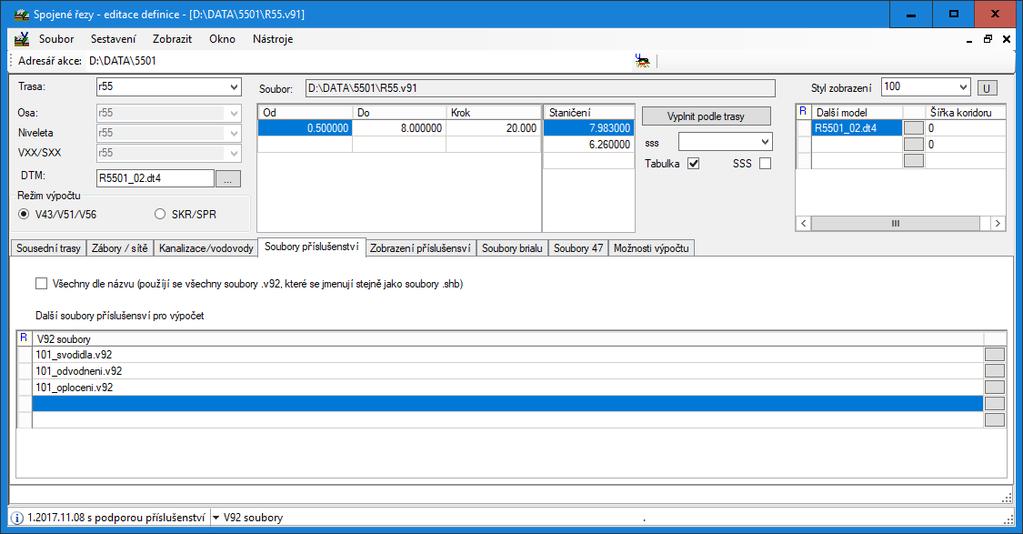The width and height of the screenshot is (1023, 534).
Task: Open the Styl zobrazení dropdown
Action: coord(963,87)
